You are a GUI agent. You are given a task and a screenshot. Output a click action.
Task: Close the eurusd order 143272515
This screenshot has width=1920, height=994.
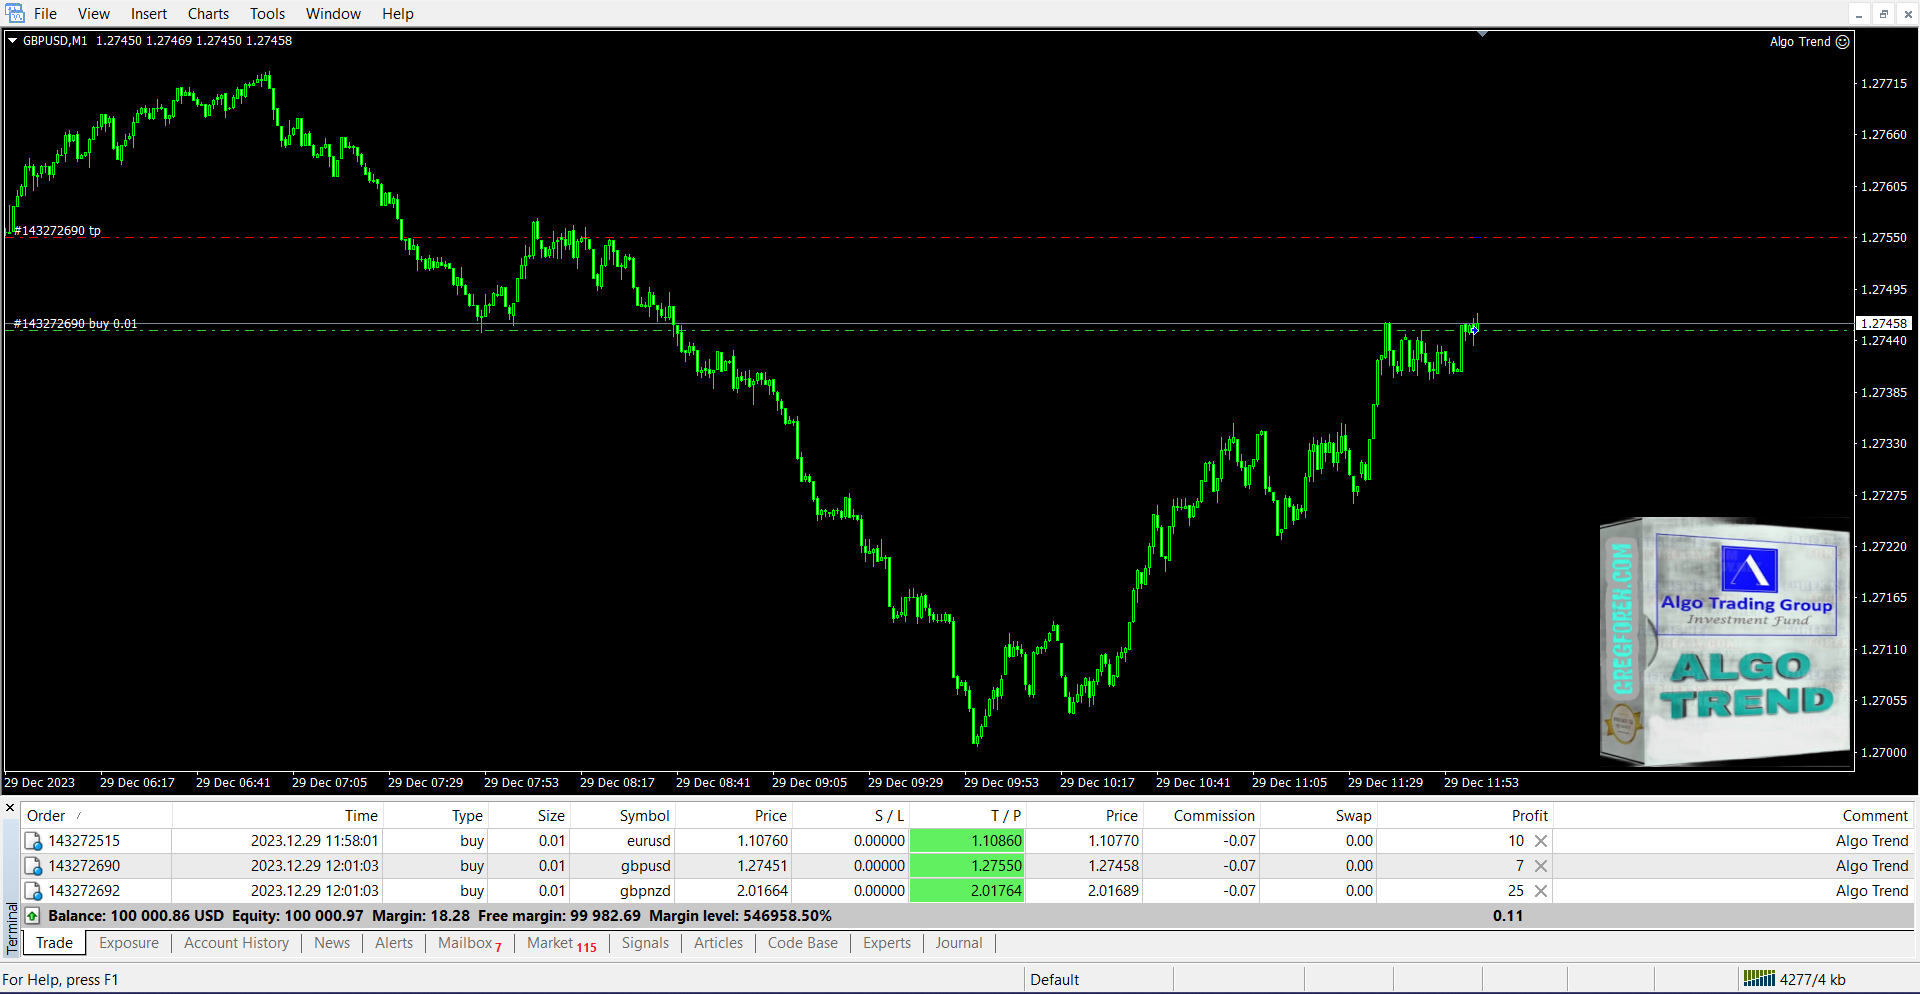point(1541,841)
